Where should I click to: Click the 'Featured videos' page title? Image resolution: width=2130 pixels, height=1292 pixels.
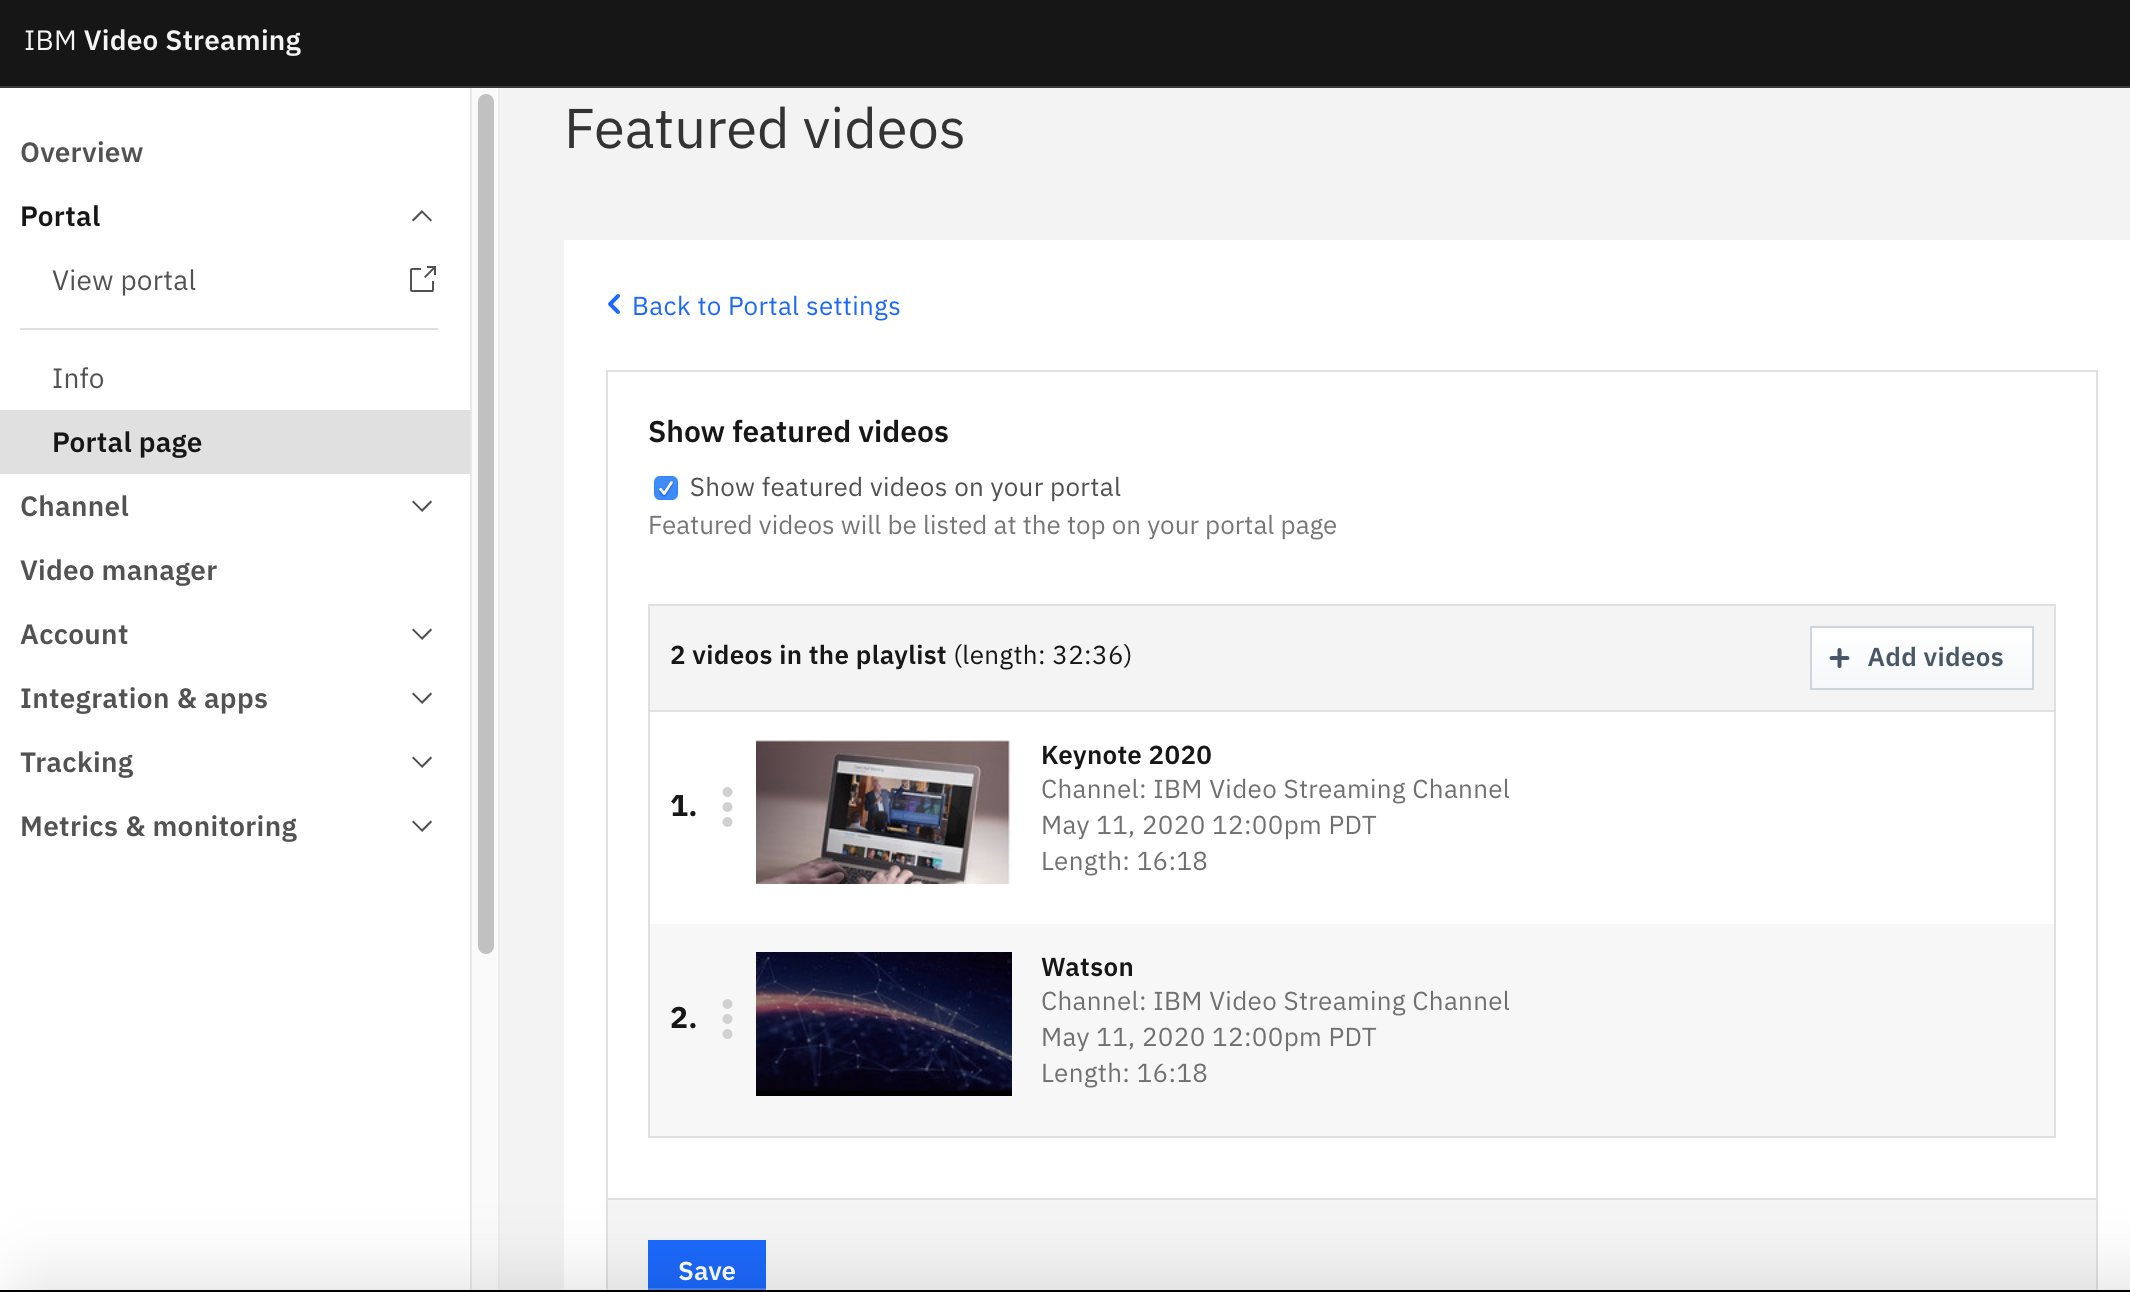(x=765, y=129)
